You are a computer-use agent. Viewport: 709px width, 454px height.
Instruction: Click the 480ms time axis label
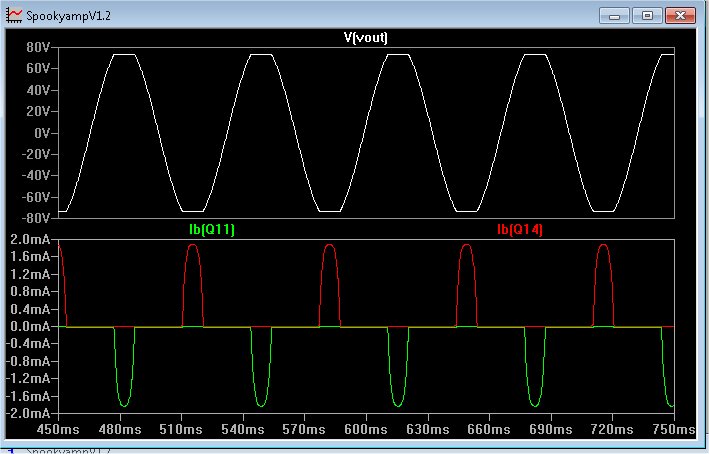tap(119, 429)
